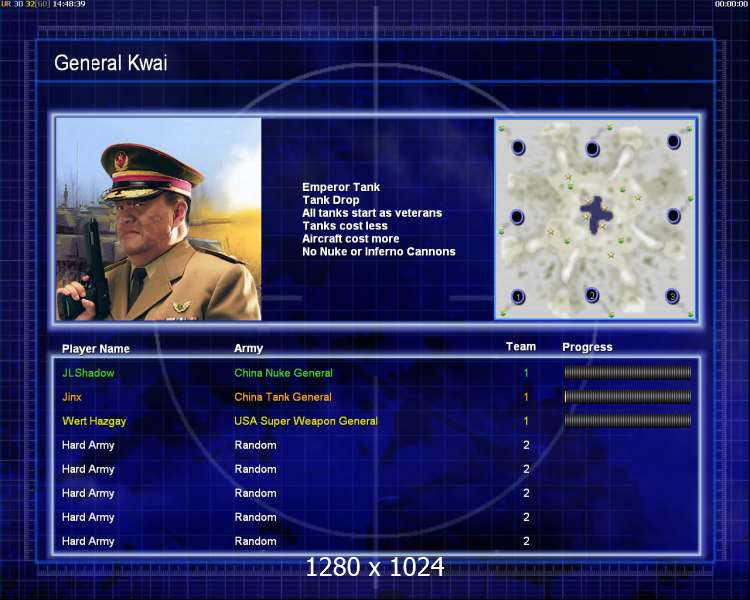Screen dimensions: 750x600
Task: Select player name JLShadow
Action: click(88, 373)
